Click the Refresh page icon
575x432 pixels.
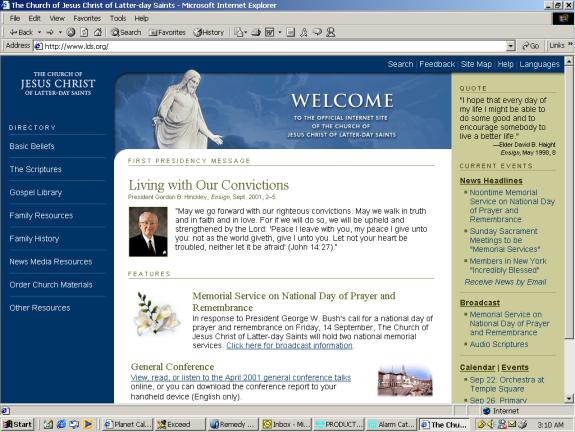point(84,32)
